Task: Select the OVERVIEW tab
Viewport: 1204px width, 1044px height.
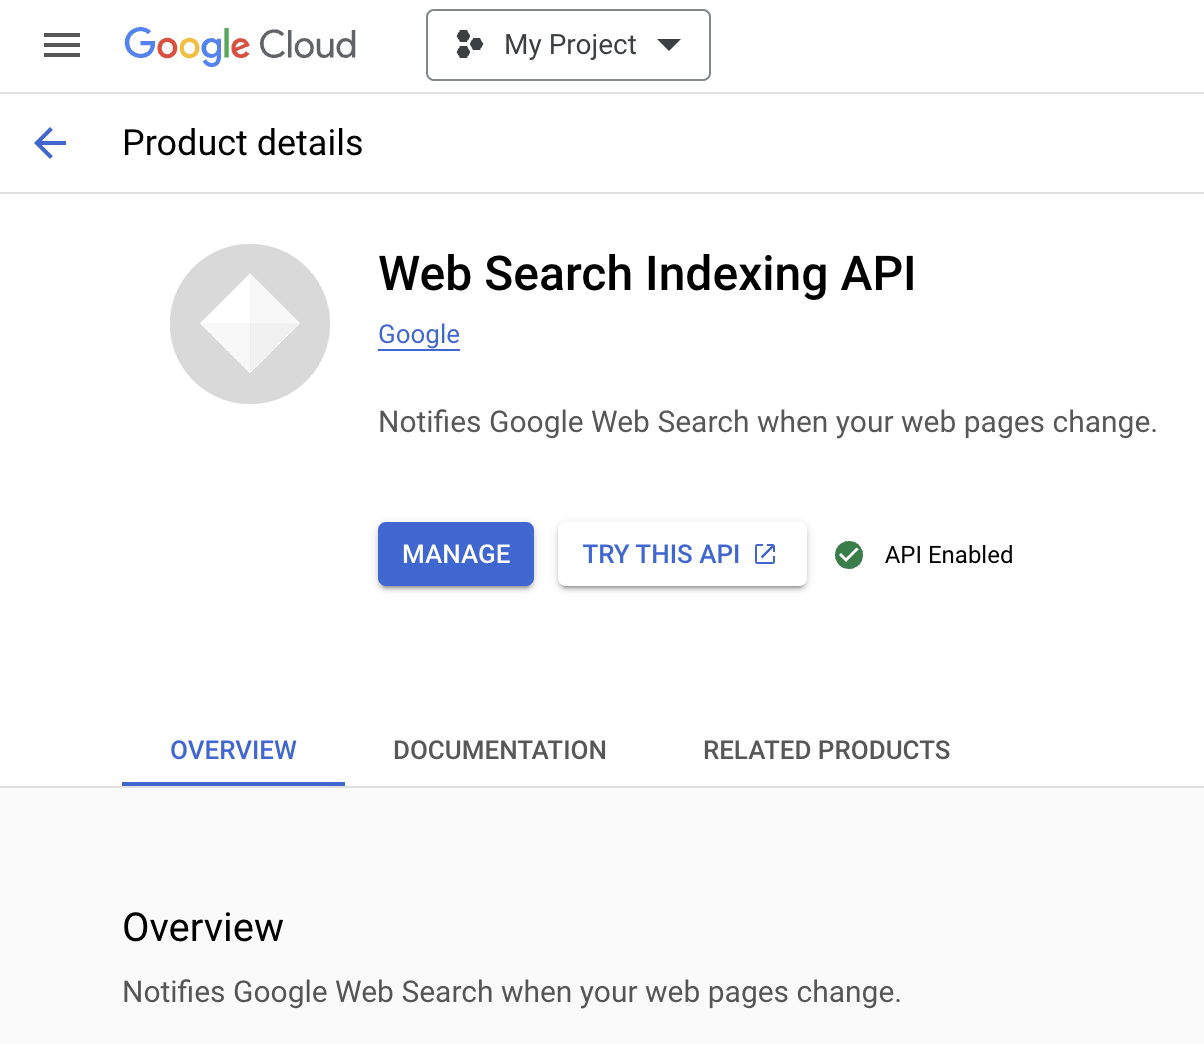Action: click(x=233, y=750)
